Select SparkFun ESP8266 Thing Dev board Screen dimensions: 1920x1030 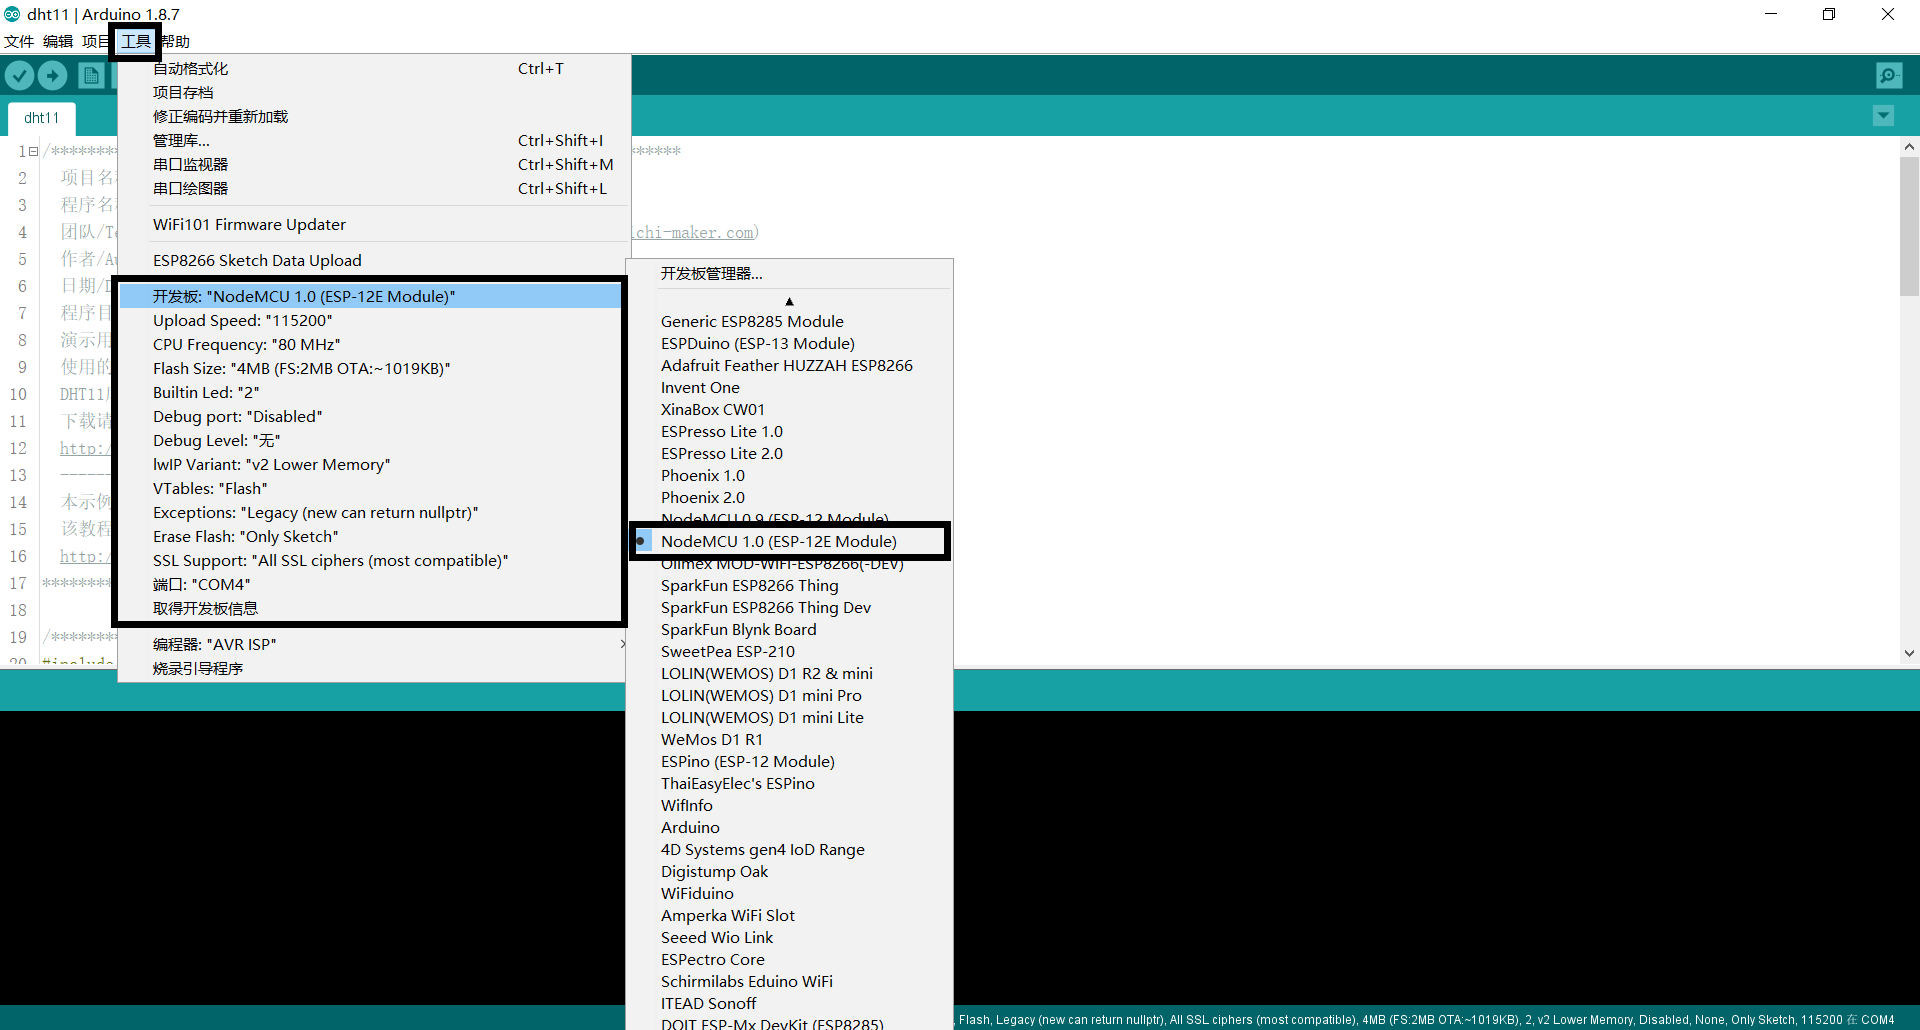click(x=790, y=608)
